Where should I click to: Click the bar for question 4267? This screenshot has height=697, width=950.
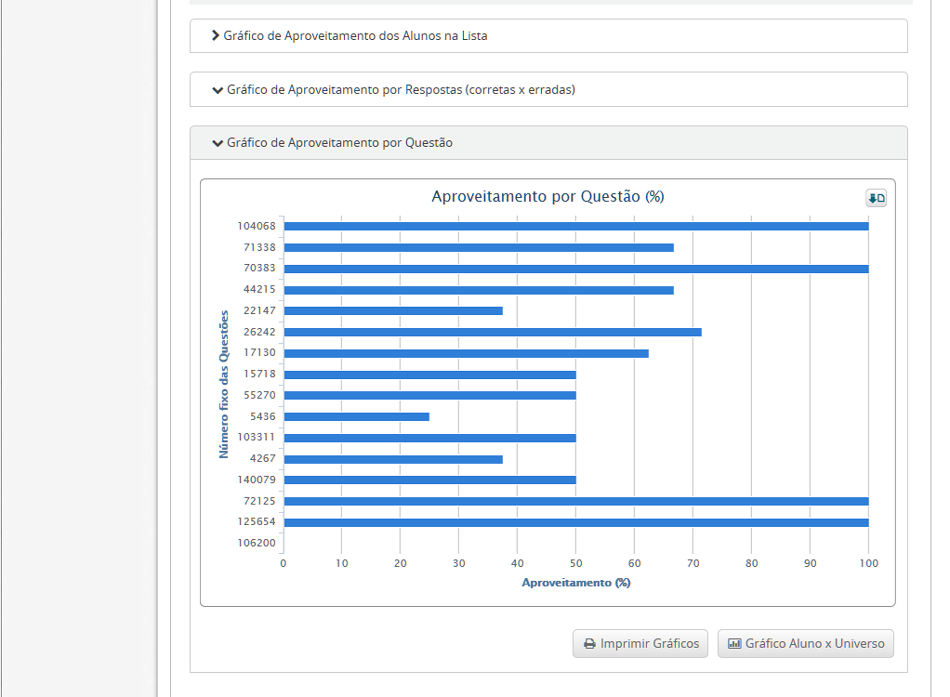393,459
